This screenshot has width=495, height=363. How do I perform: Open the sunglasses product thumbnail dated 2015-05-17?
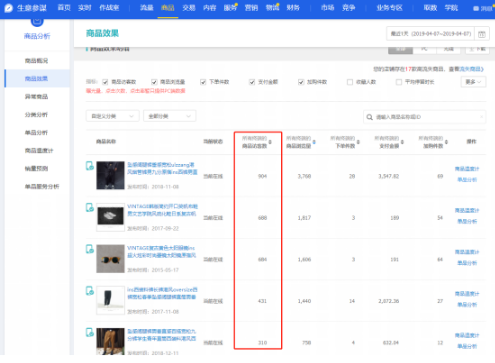[x=110, y=259]
